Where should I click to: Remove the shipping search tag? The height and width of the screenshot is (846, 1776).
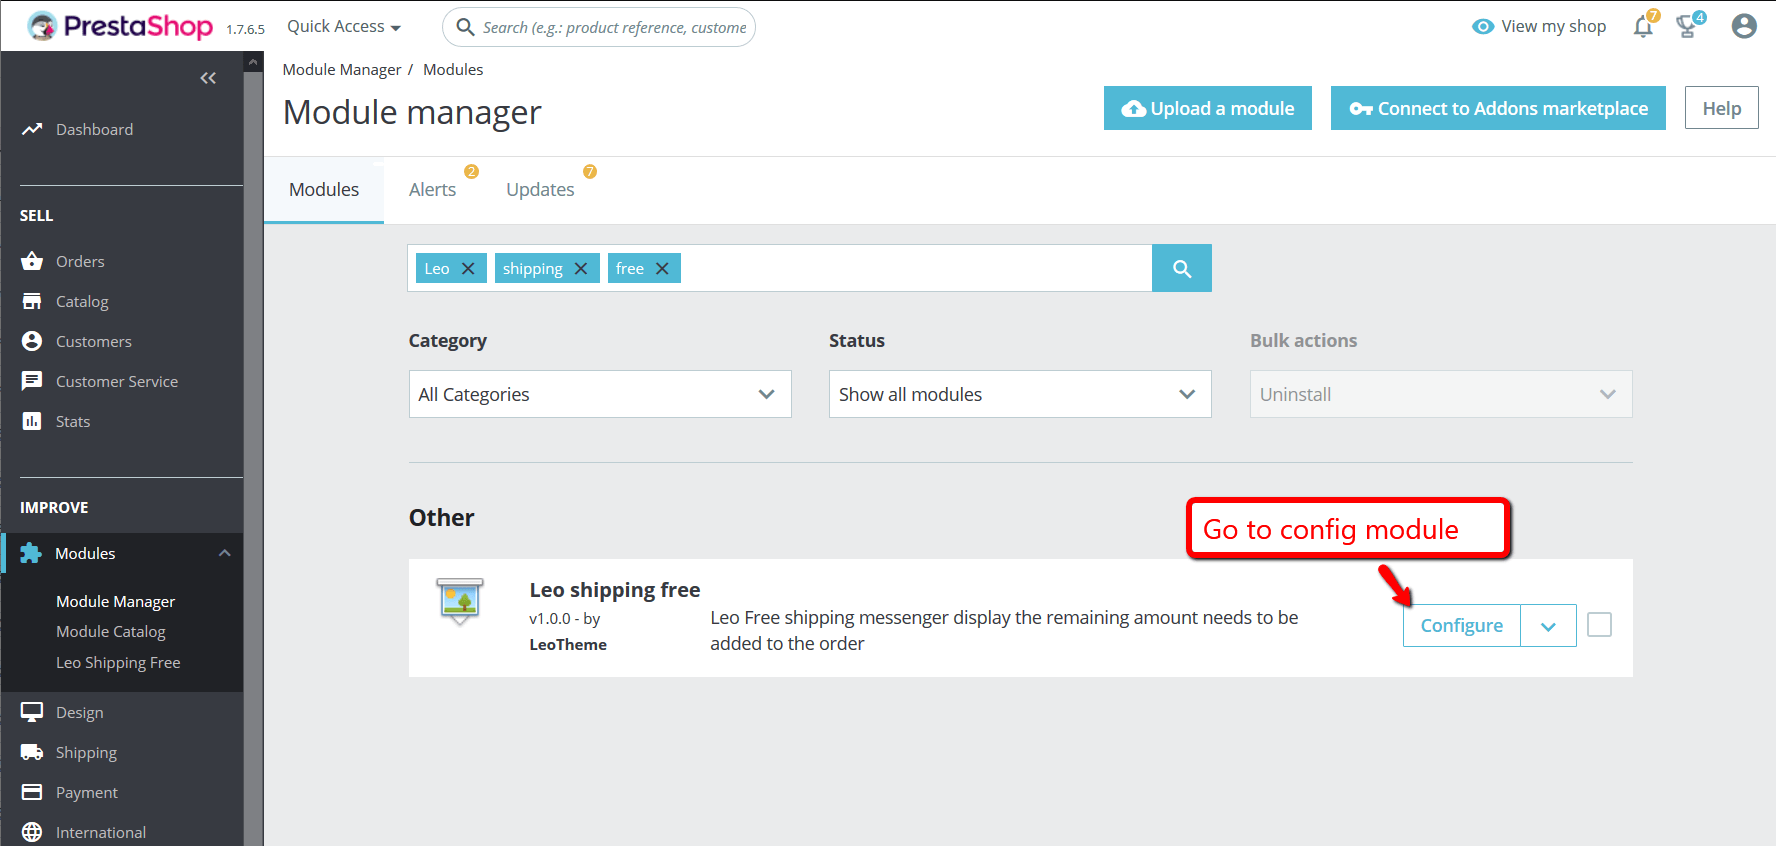(x=581, y=268)
